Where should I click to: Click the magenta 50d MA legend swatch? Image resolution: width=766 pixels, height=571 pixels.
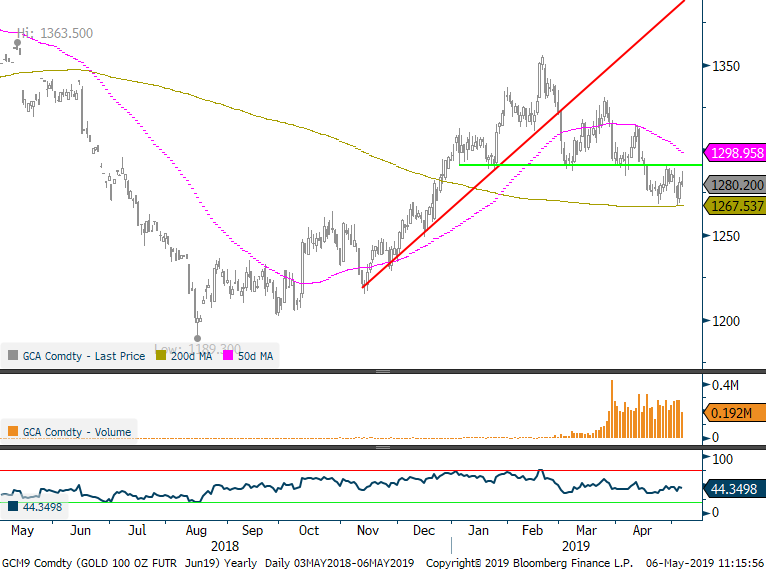[x=228, y=356]
